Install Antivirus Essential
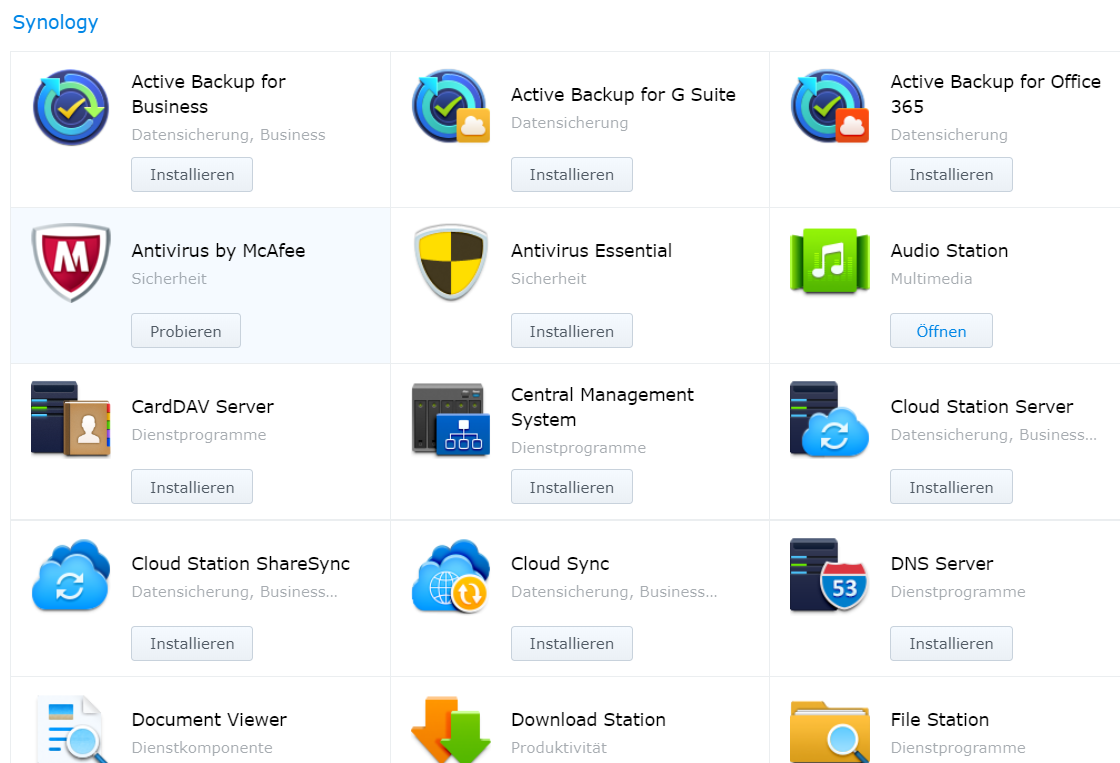1120x763 pixels. 571,331
